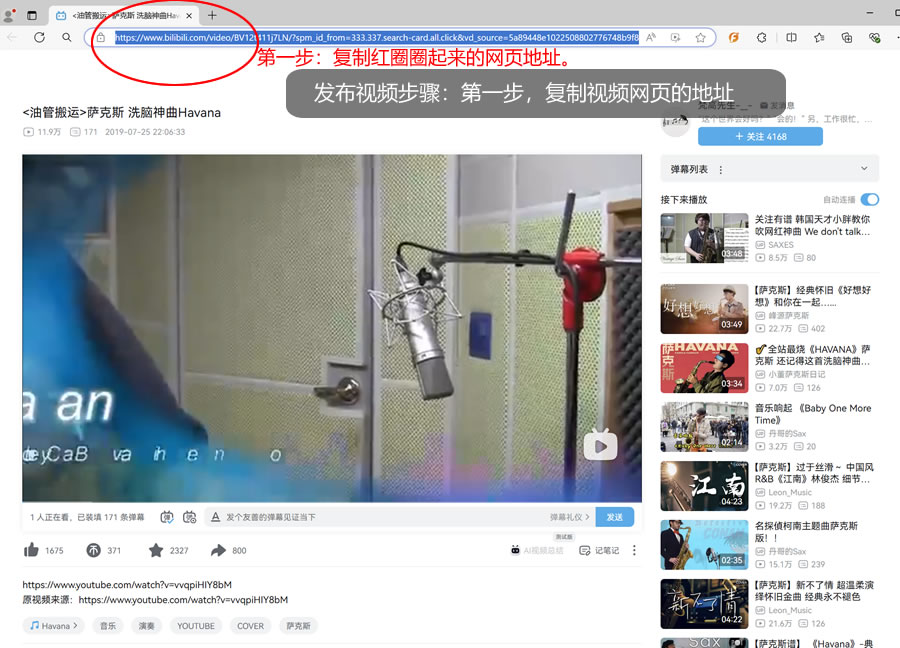
Task: Favorite the video with star icon
Action: (156, 550)
